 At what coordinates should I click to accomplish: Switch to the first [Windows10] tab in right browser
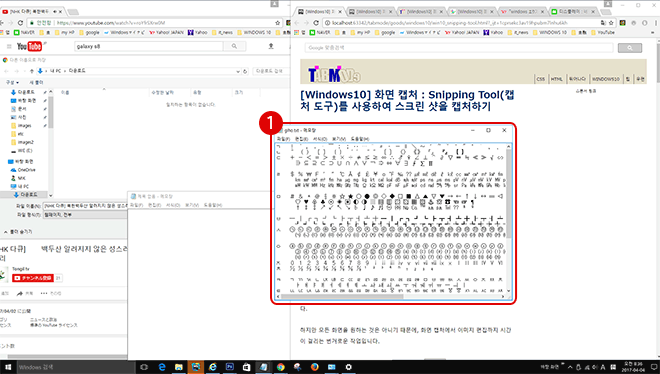pos(320,11)
